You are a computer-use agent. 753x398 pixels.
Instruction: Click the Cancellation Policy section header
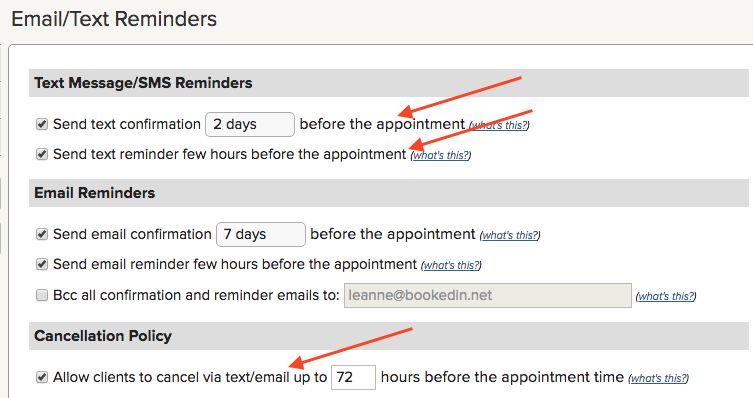tap(103, 336)
